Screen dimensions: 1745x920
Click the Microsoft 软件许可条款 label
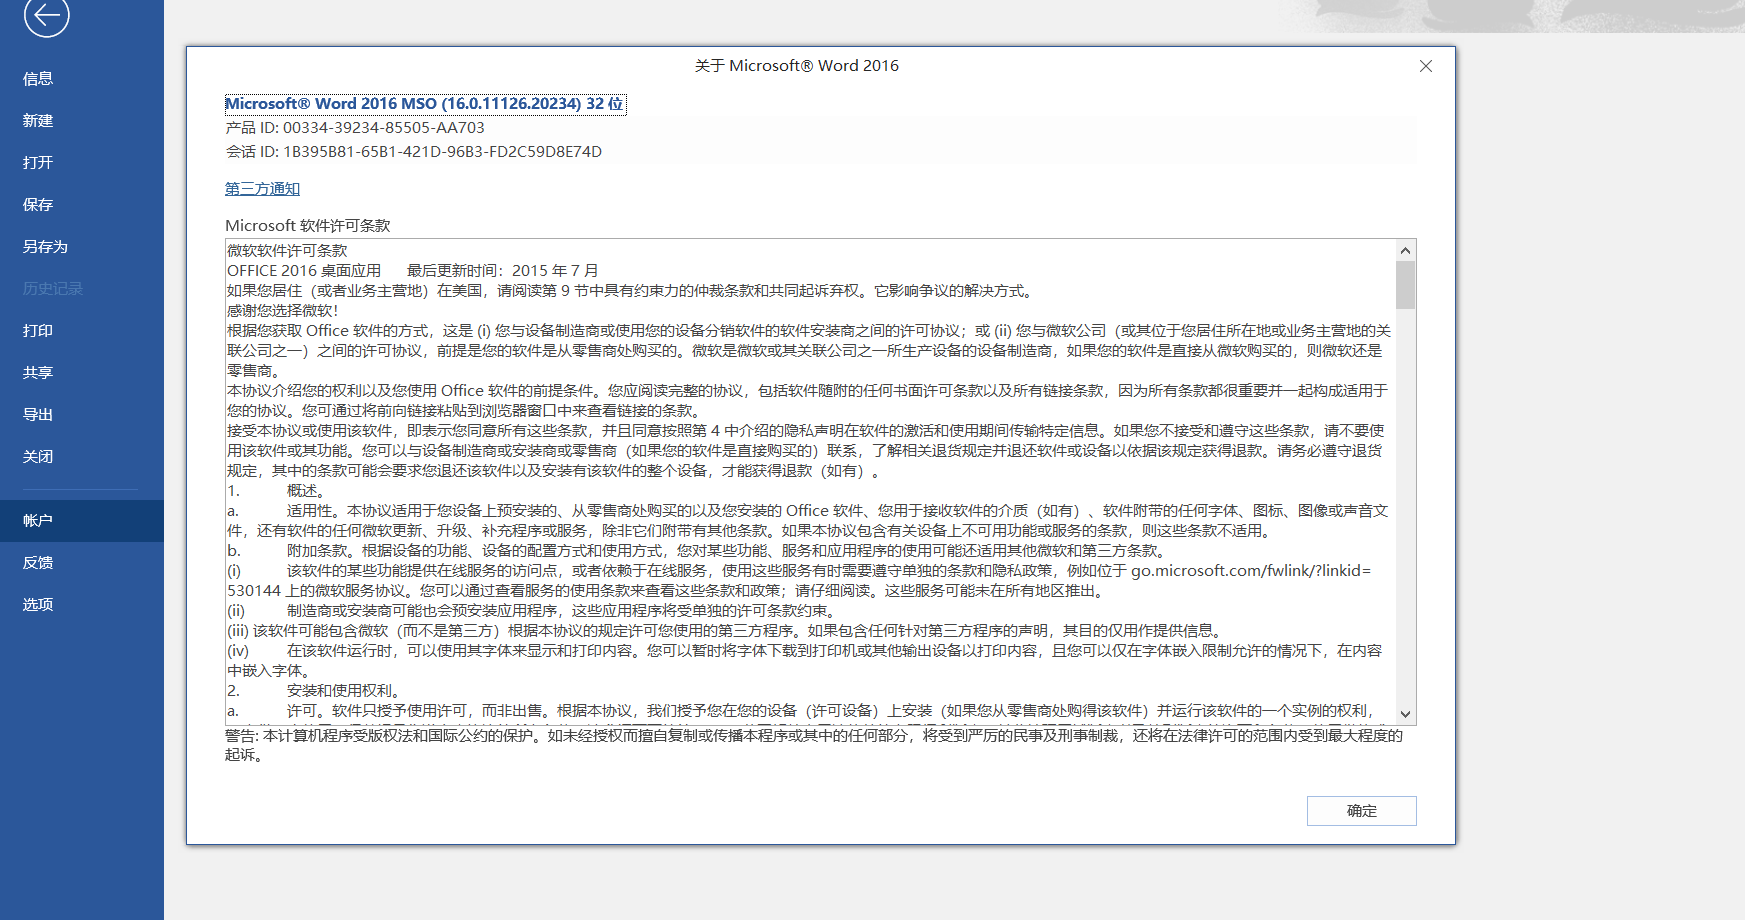tap(308, 226)
